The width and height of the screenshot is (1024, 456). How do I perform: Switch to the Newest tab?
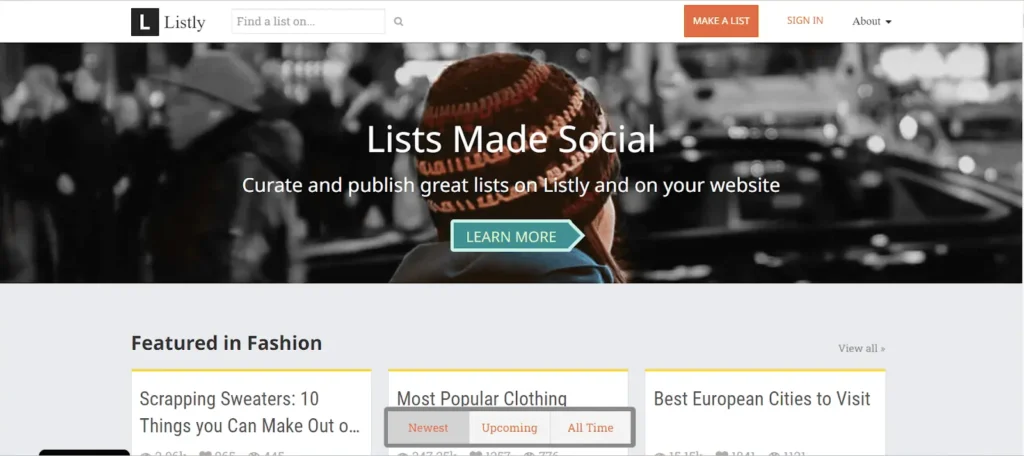tap(428, 428)
